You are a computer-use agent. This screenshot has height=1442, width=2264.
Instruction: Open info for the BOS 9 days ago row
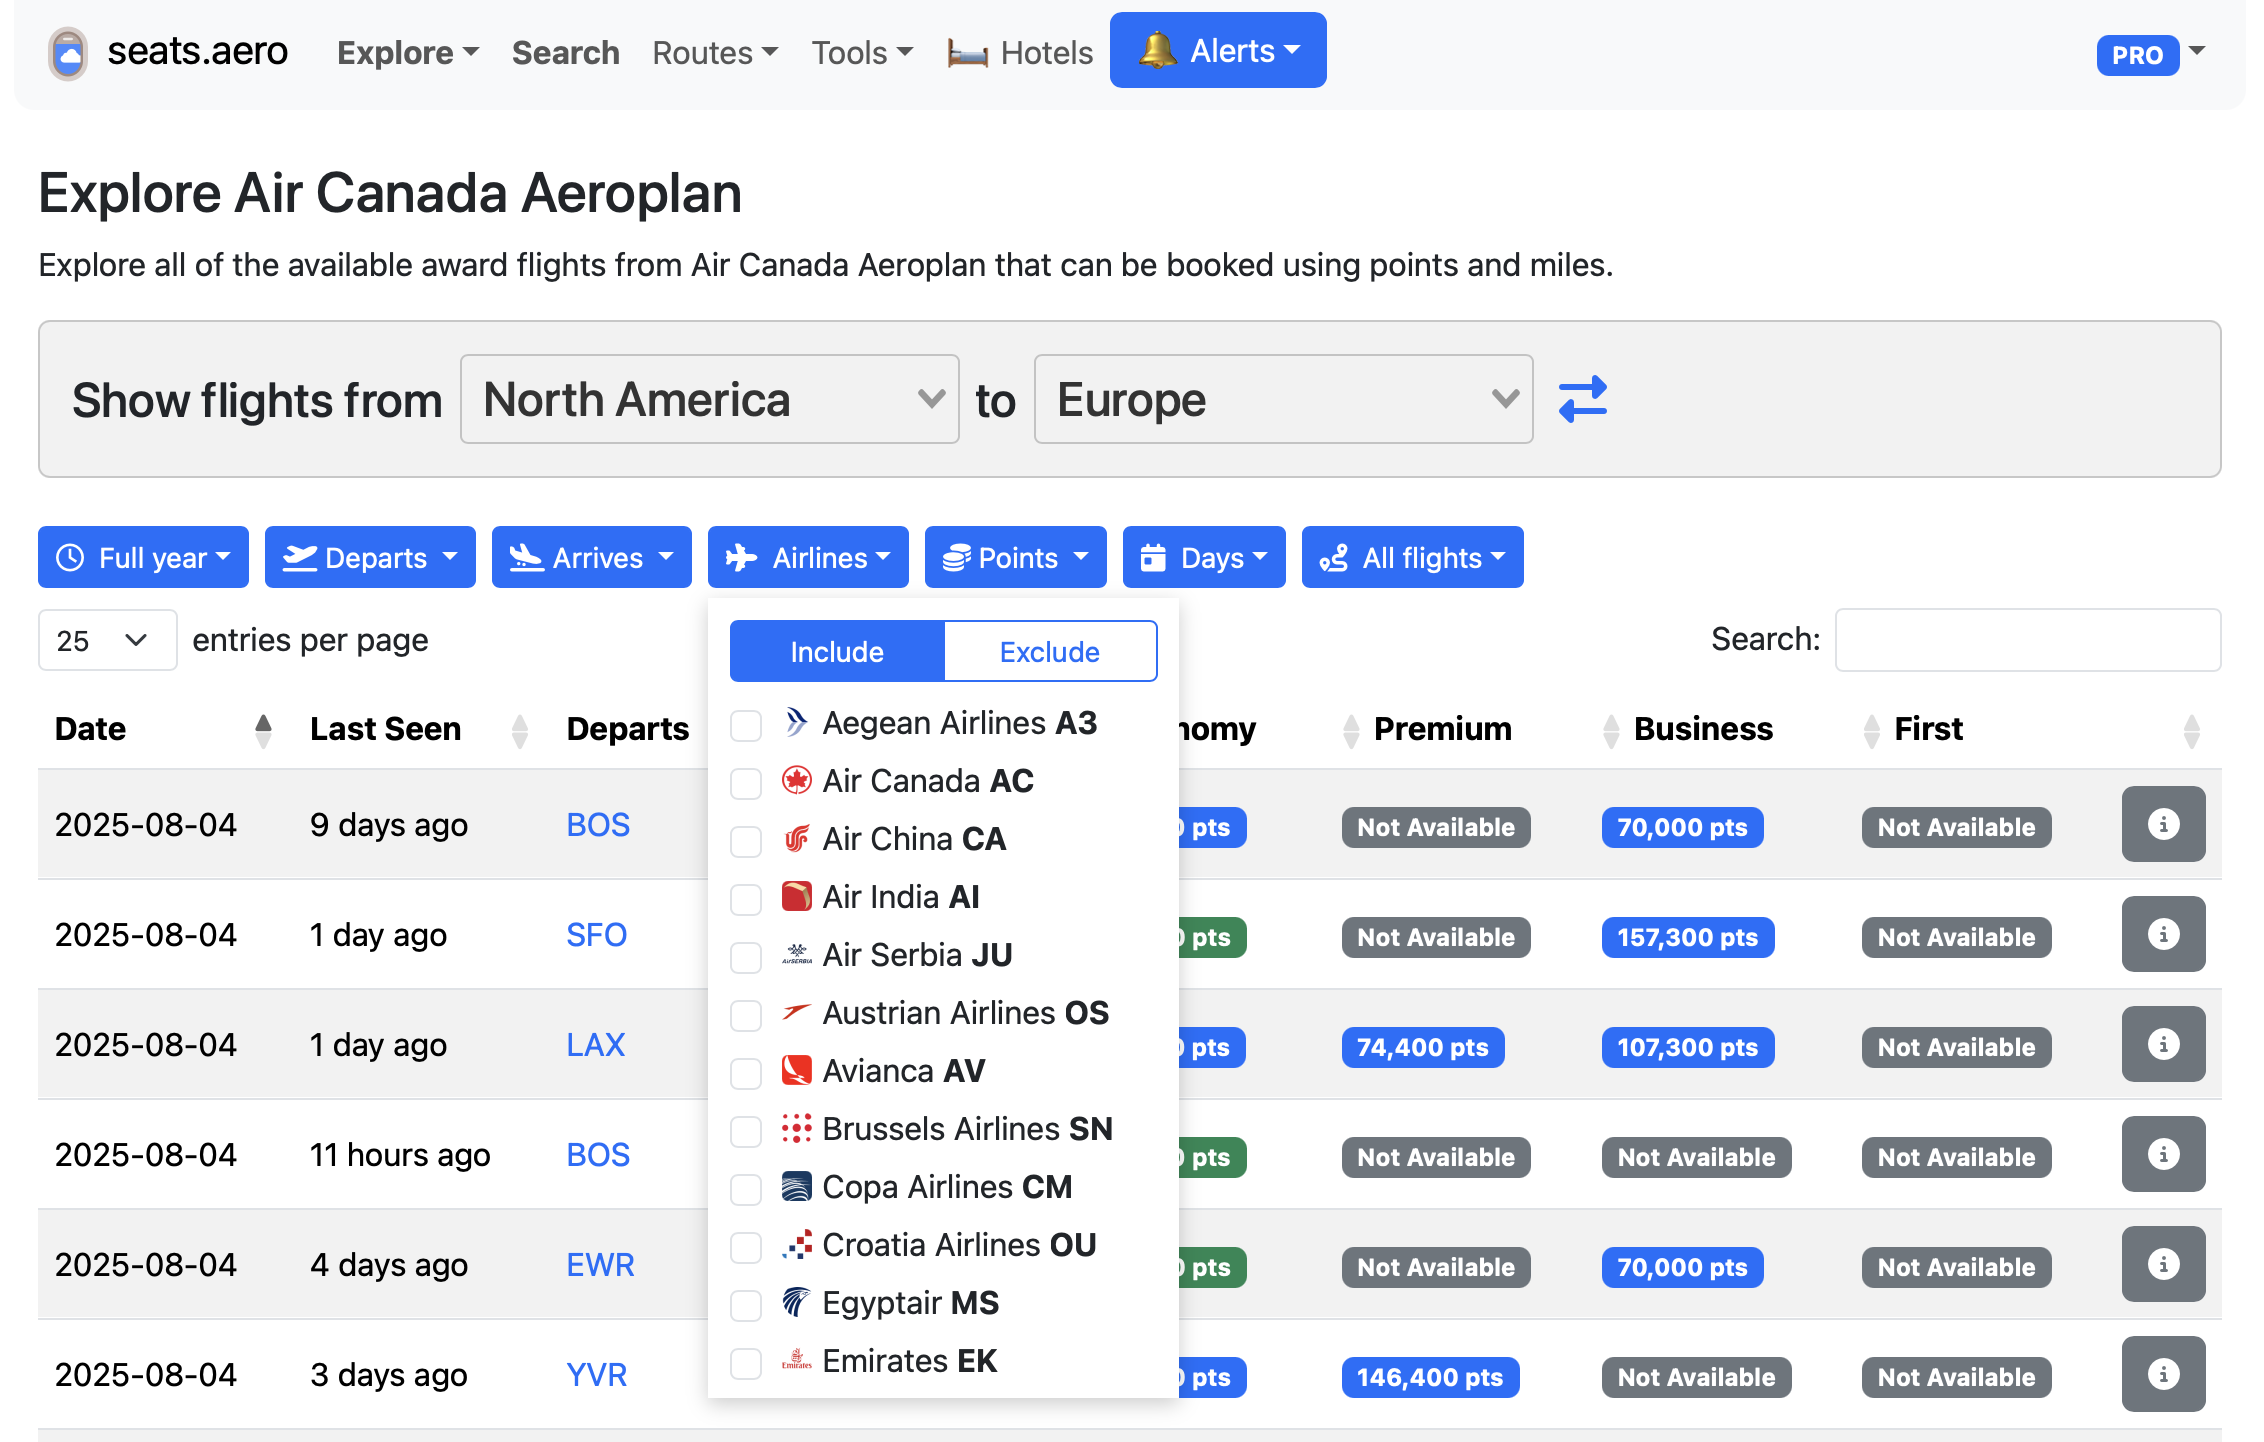(x=2163, y=824)
